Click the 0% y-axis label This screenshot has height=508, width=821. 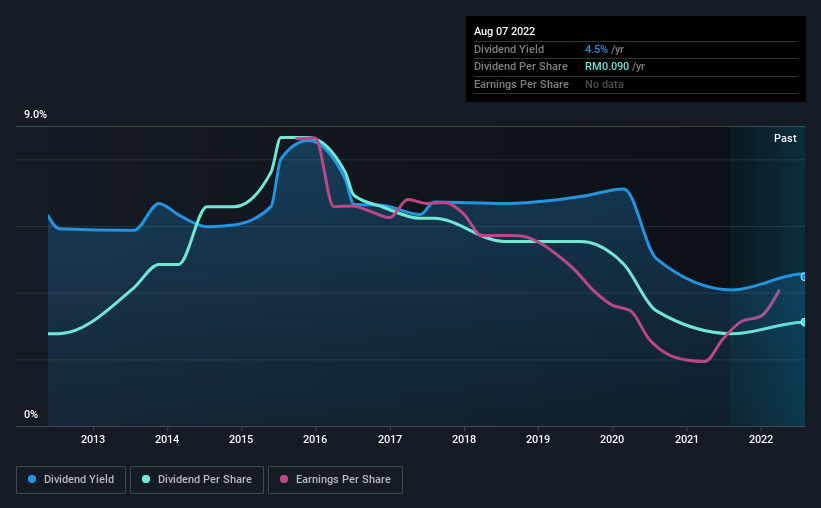click(31, 414)
